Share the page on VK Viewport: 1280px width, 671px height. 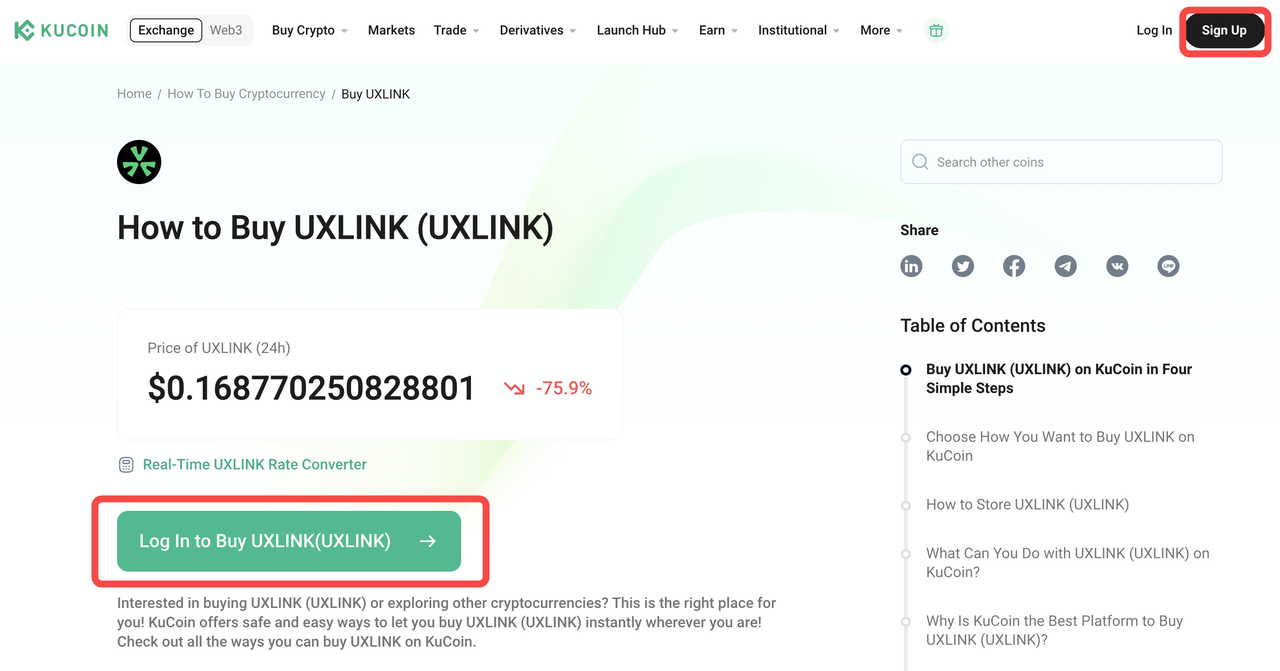(x=1117, y=266)
